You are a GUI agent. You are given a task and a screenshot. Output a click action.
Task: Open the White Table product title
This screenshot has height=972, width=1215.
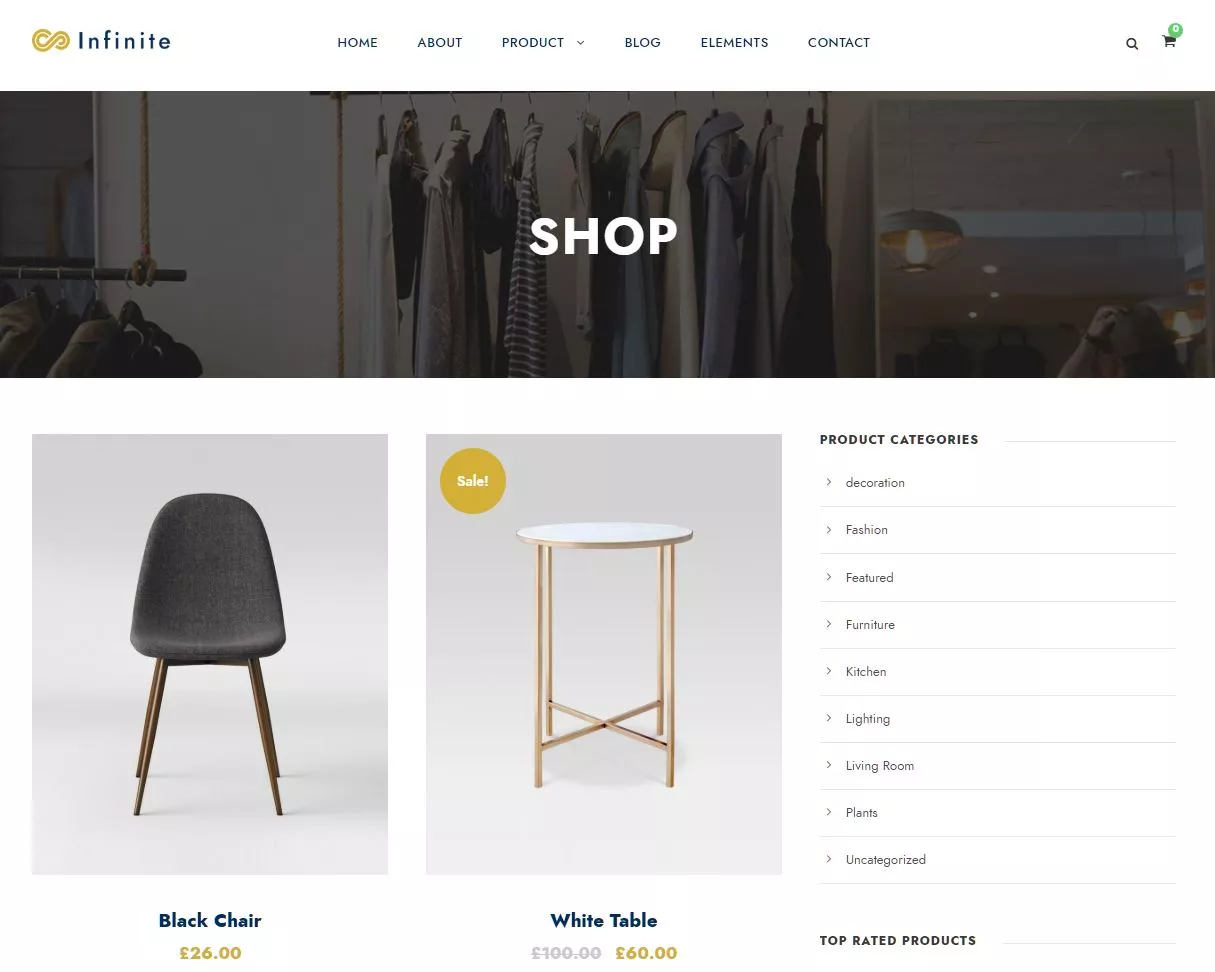click(x=604, y=920)
